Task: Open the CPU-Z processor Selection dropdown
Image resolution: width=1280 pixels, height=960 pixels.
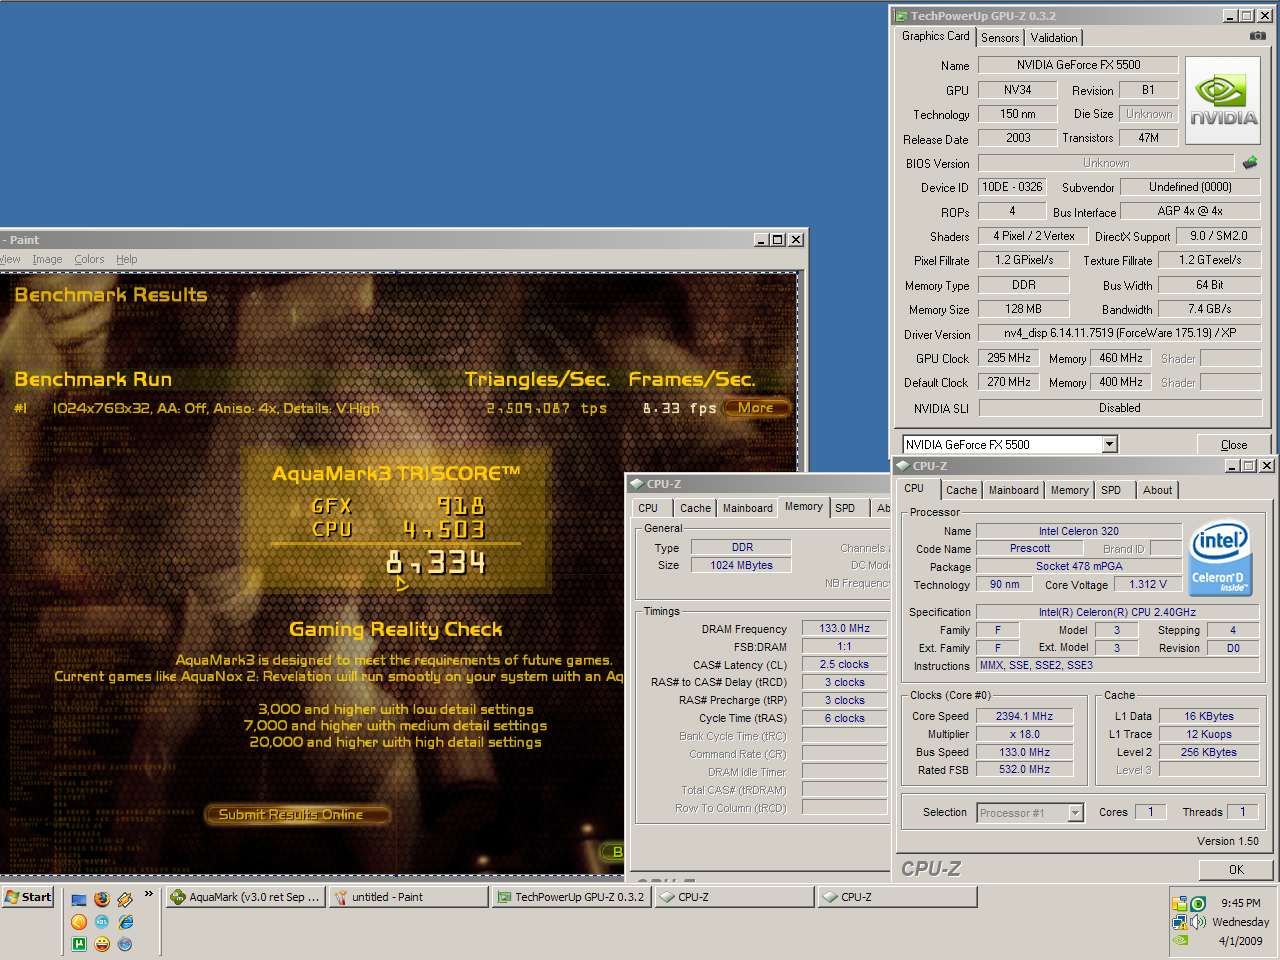Action: [x=1075, y=813]
